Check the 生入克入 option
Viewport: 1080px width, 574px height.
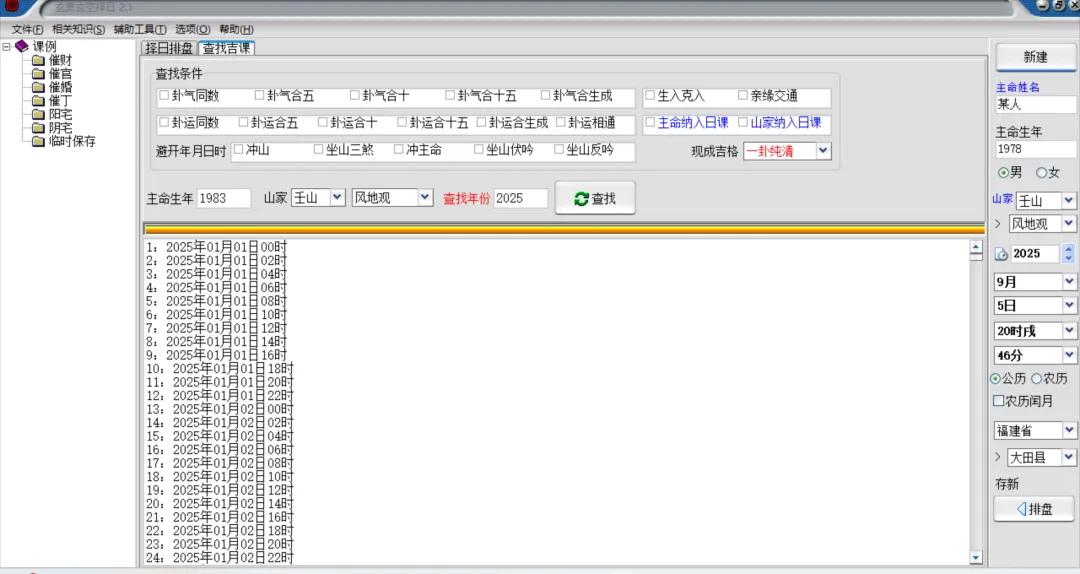click(x=650, y=95)
